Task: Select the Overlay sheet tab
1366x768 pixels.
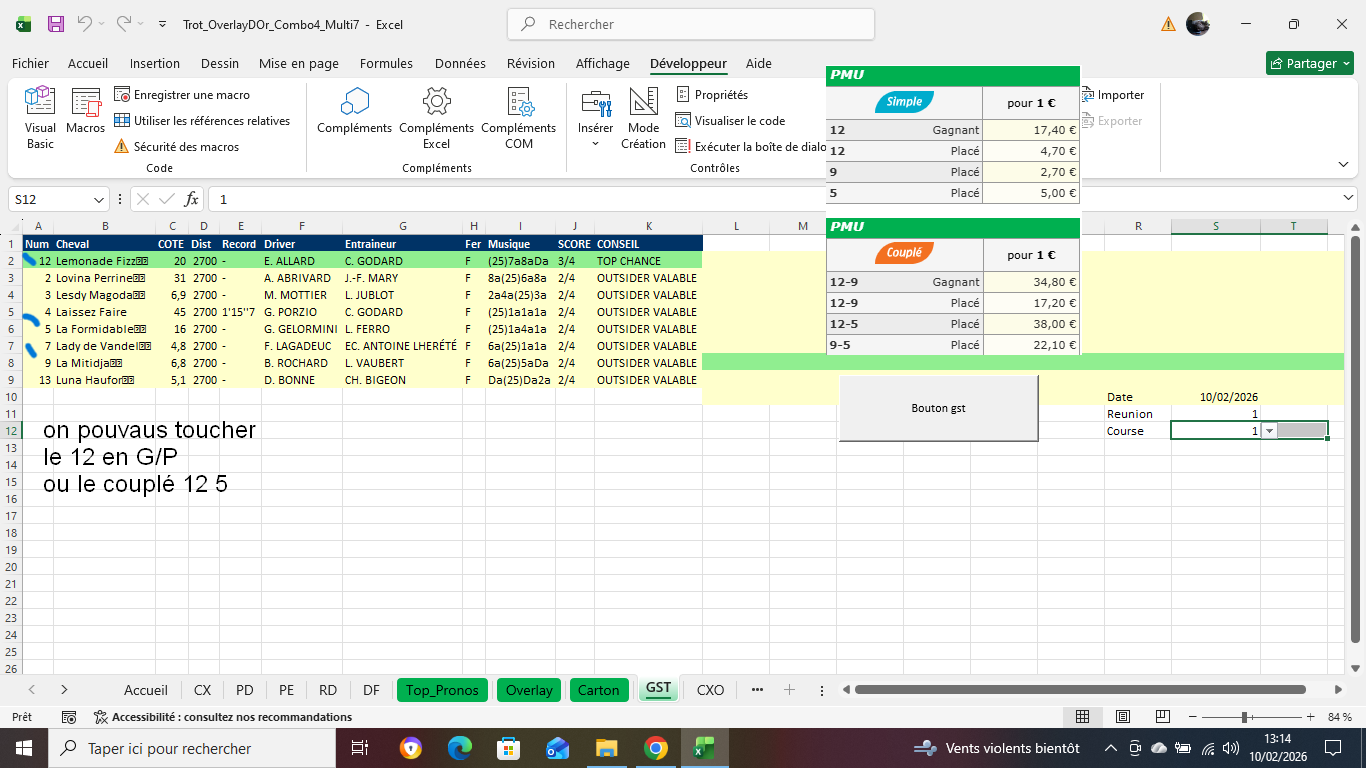Action: click(x=529, y=690)
